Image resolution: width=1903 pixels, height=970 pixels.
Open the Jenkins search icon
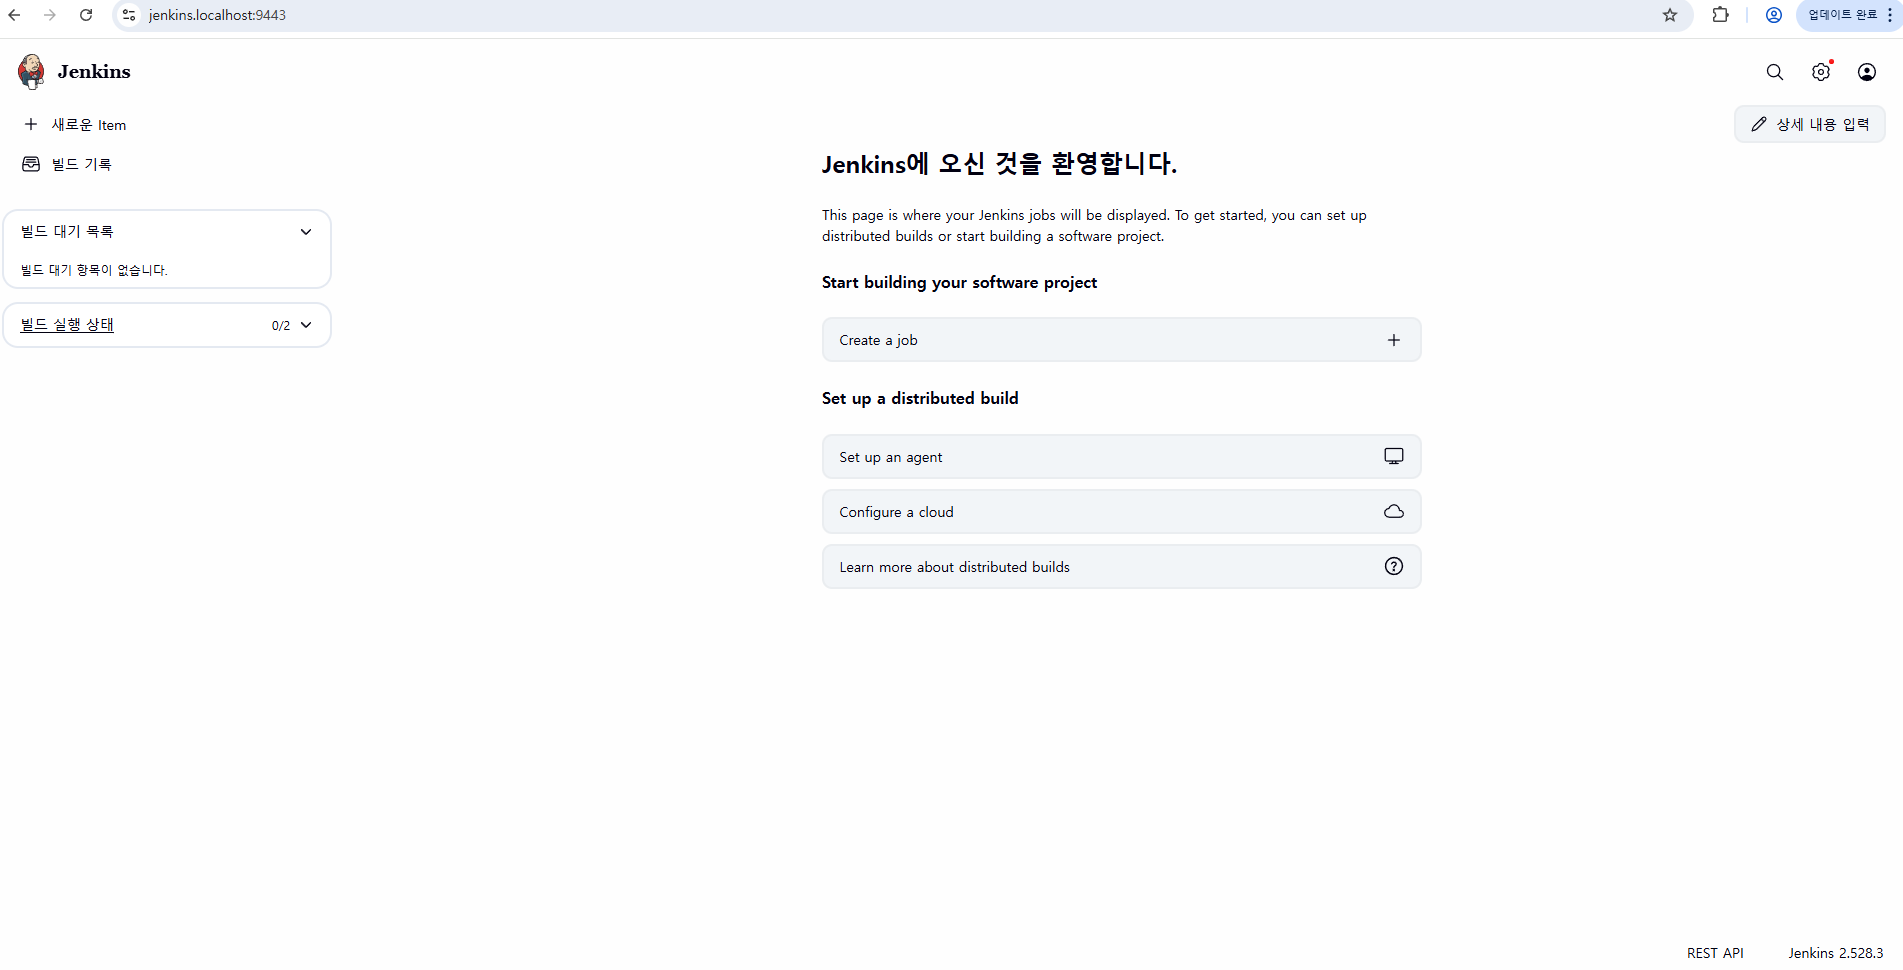pos(1775,72)
